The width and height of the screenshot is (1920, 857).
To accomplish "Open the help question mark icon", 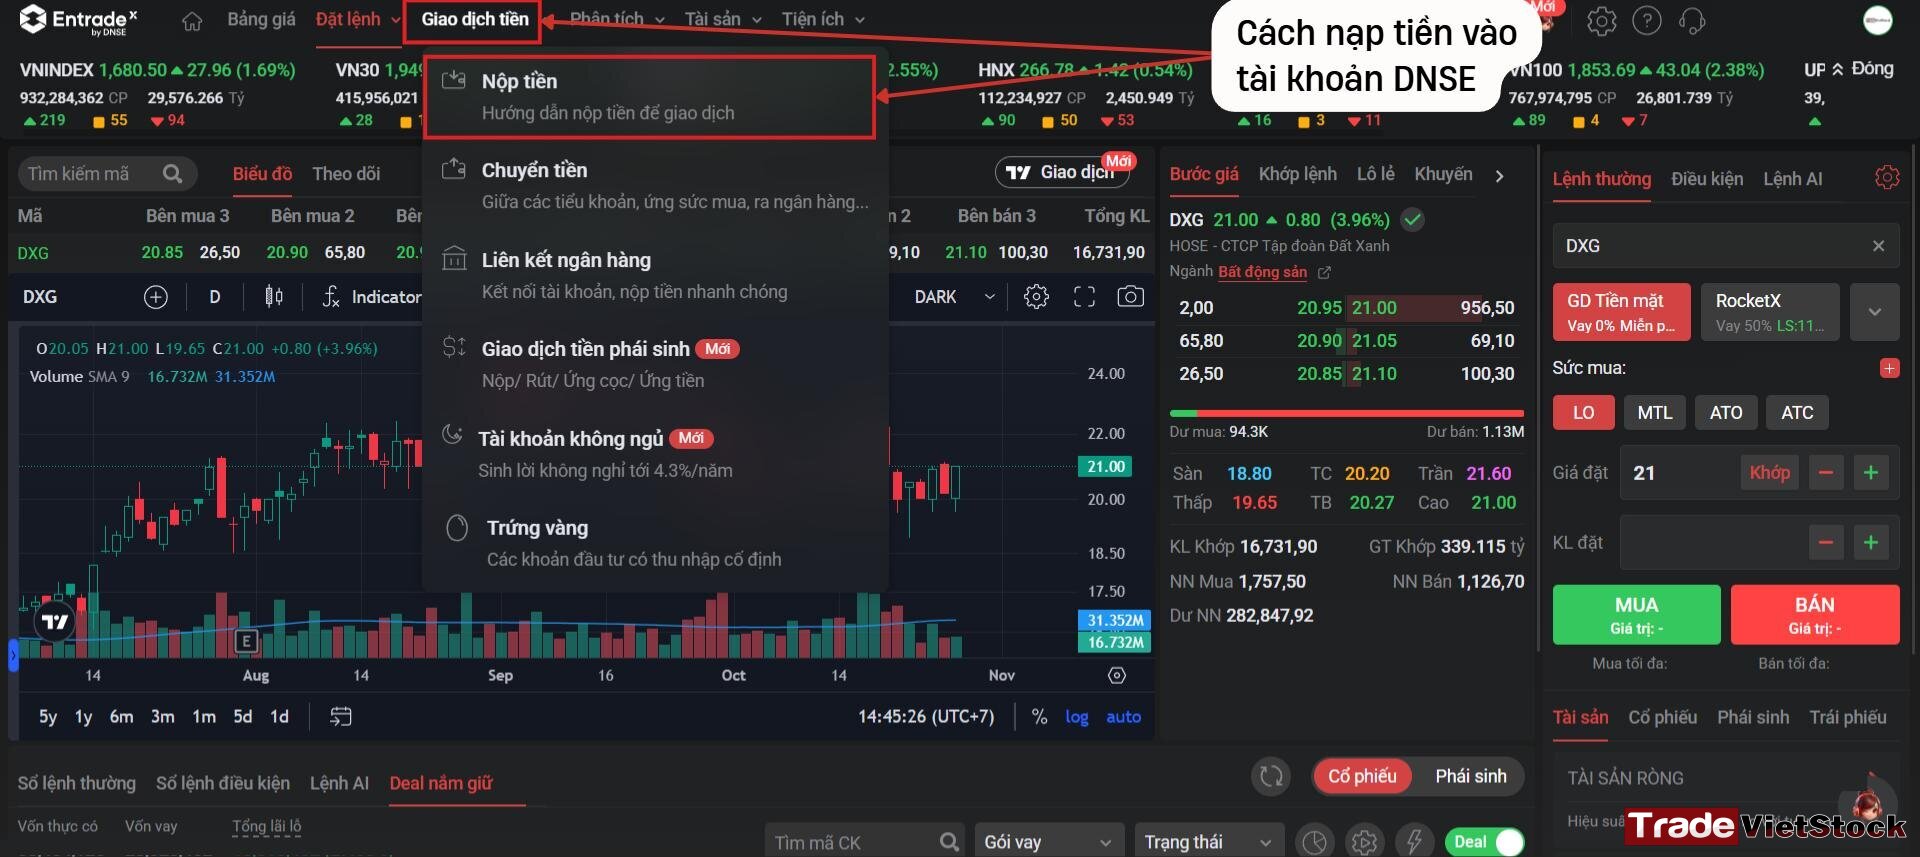I will click(x=1646, y=21).
